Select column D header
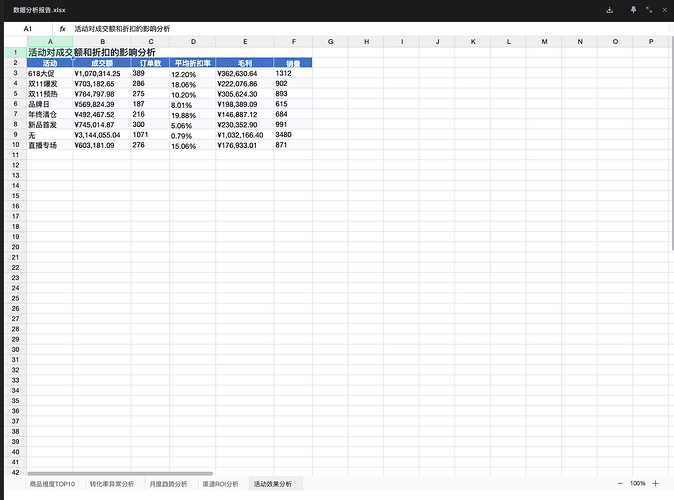 click(x=193, y=42)
